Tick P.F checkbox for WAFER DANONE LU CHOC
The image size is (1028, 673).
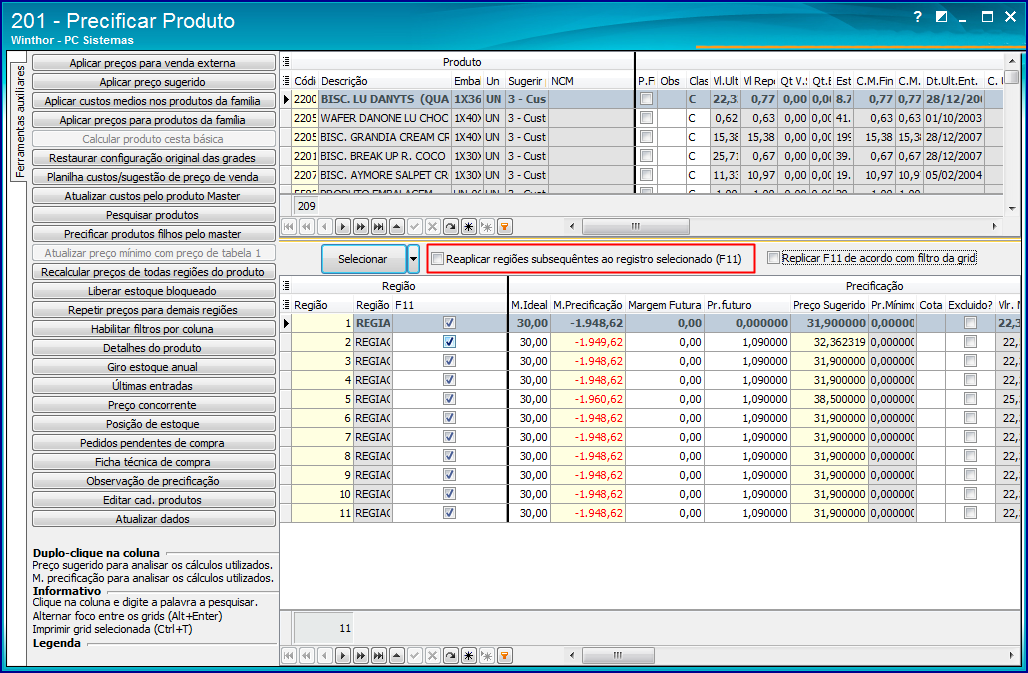pyautogui.click(x=646, y=118)
